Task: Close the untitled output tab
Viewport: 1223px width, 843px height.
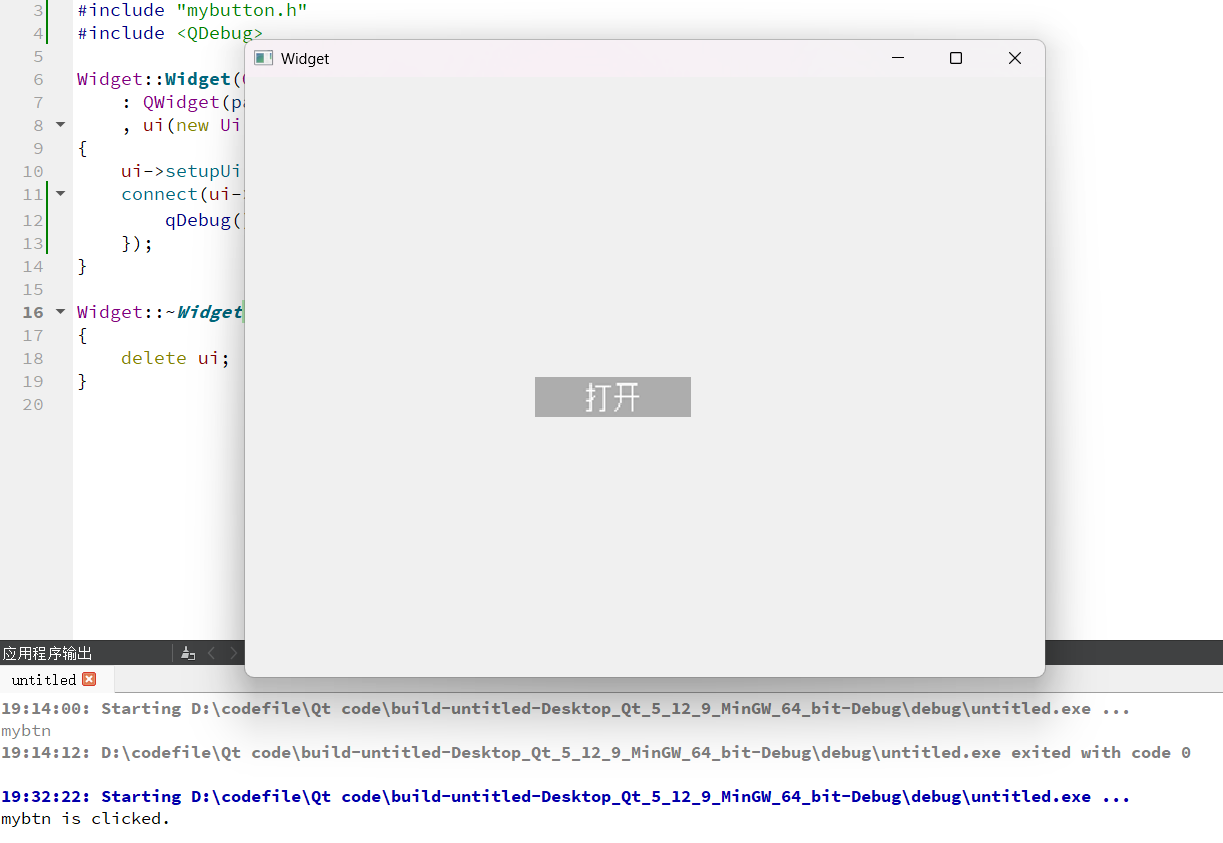Action: click(x=89, y=679)
